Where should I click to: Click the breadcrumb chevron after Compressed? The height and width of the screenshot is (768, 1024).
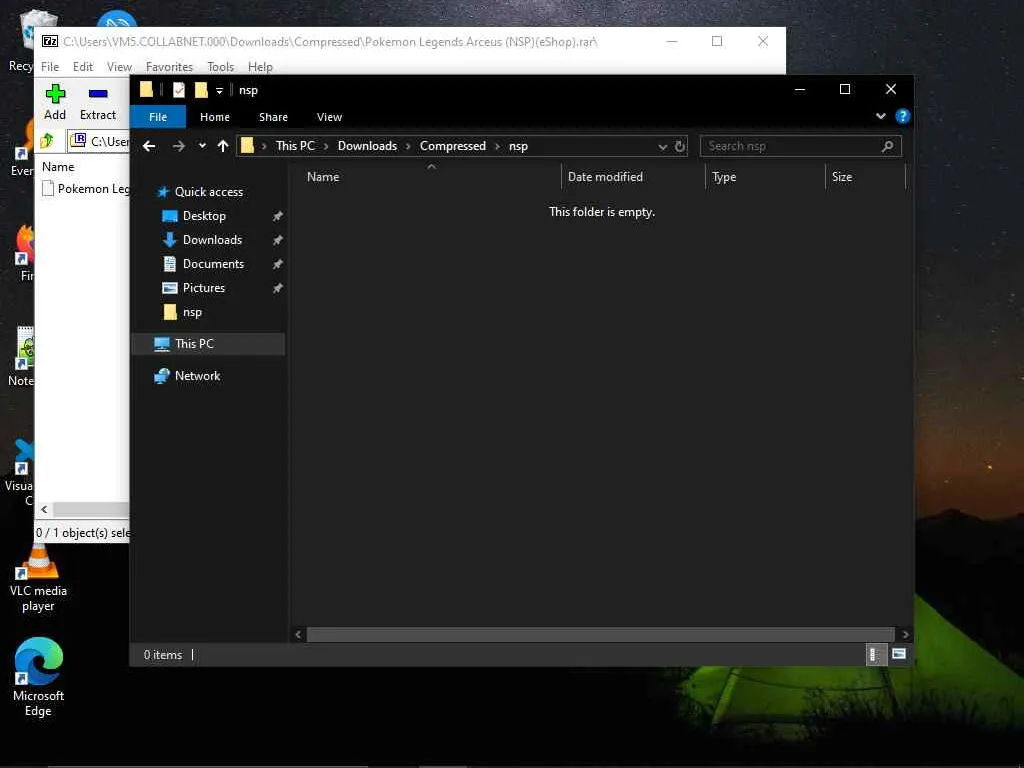coord(498,146)
